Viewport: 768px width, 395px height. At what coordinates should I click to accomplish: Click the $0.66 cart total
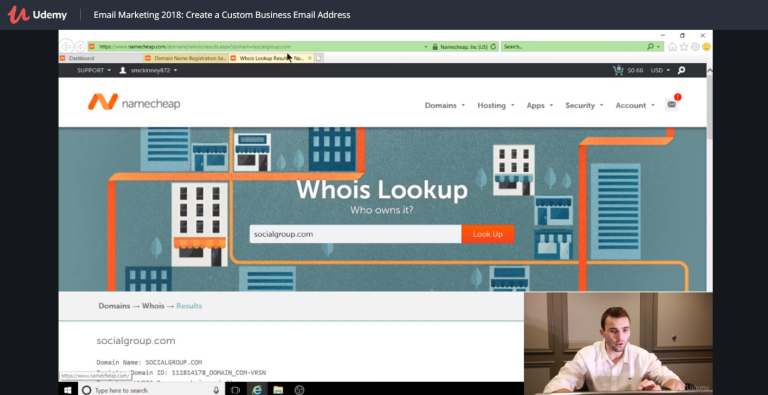coord(635,70)
